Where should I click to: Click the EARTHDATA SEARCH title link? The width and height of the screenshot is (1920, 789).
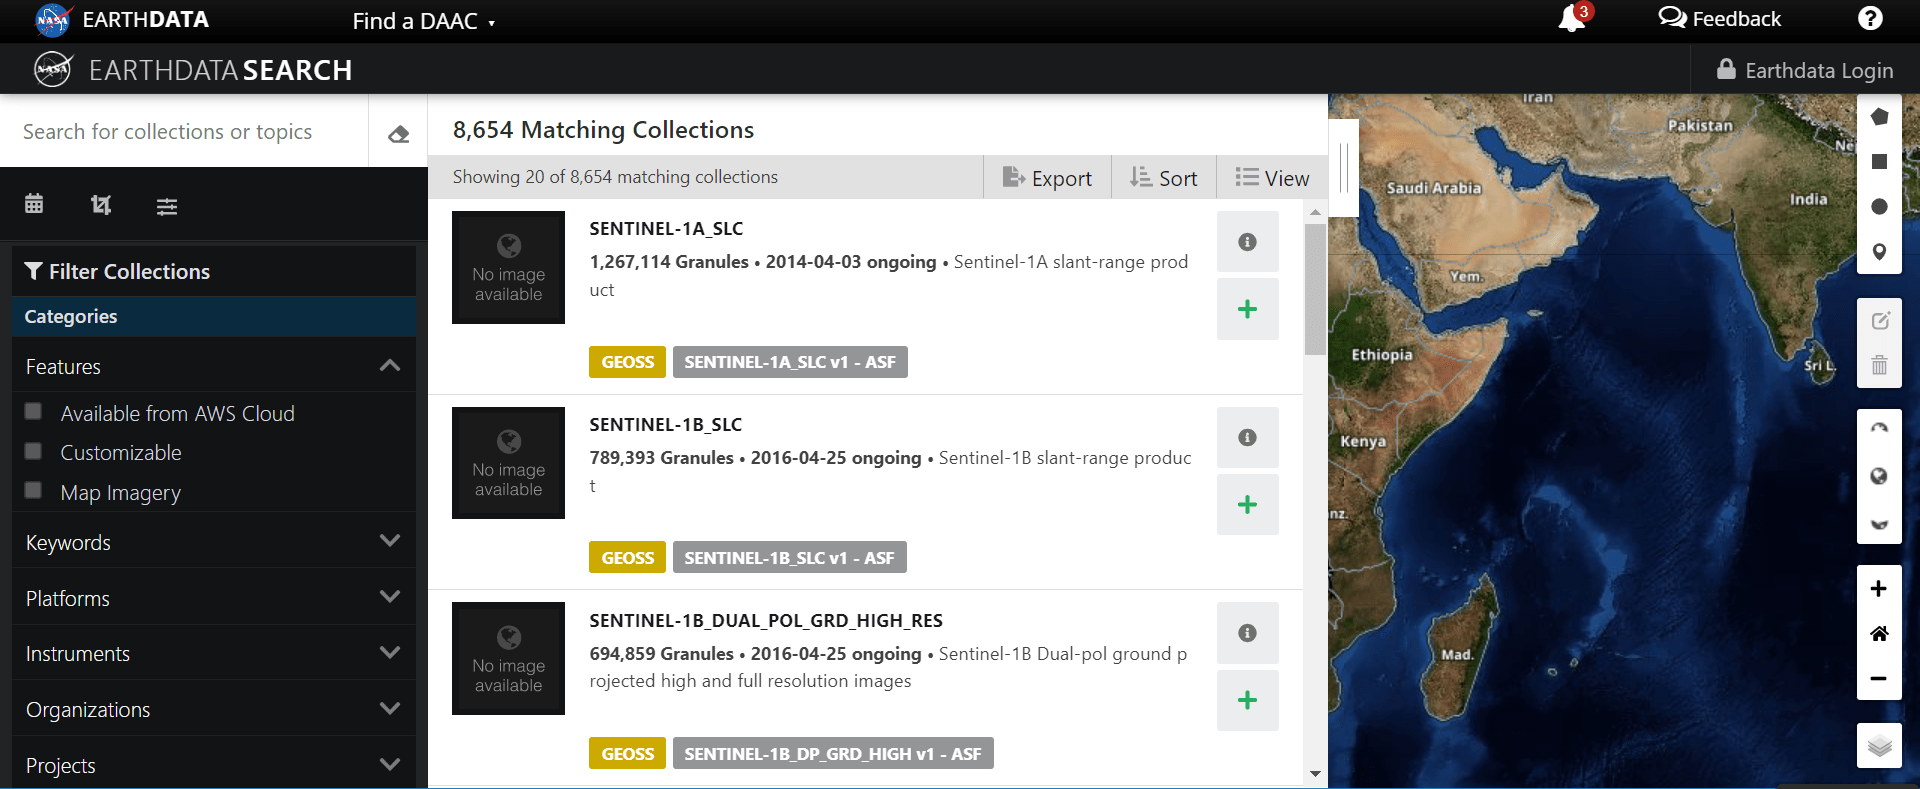(193, 70)
